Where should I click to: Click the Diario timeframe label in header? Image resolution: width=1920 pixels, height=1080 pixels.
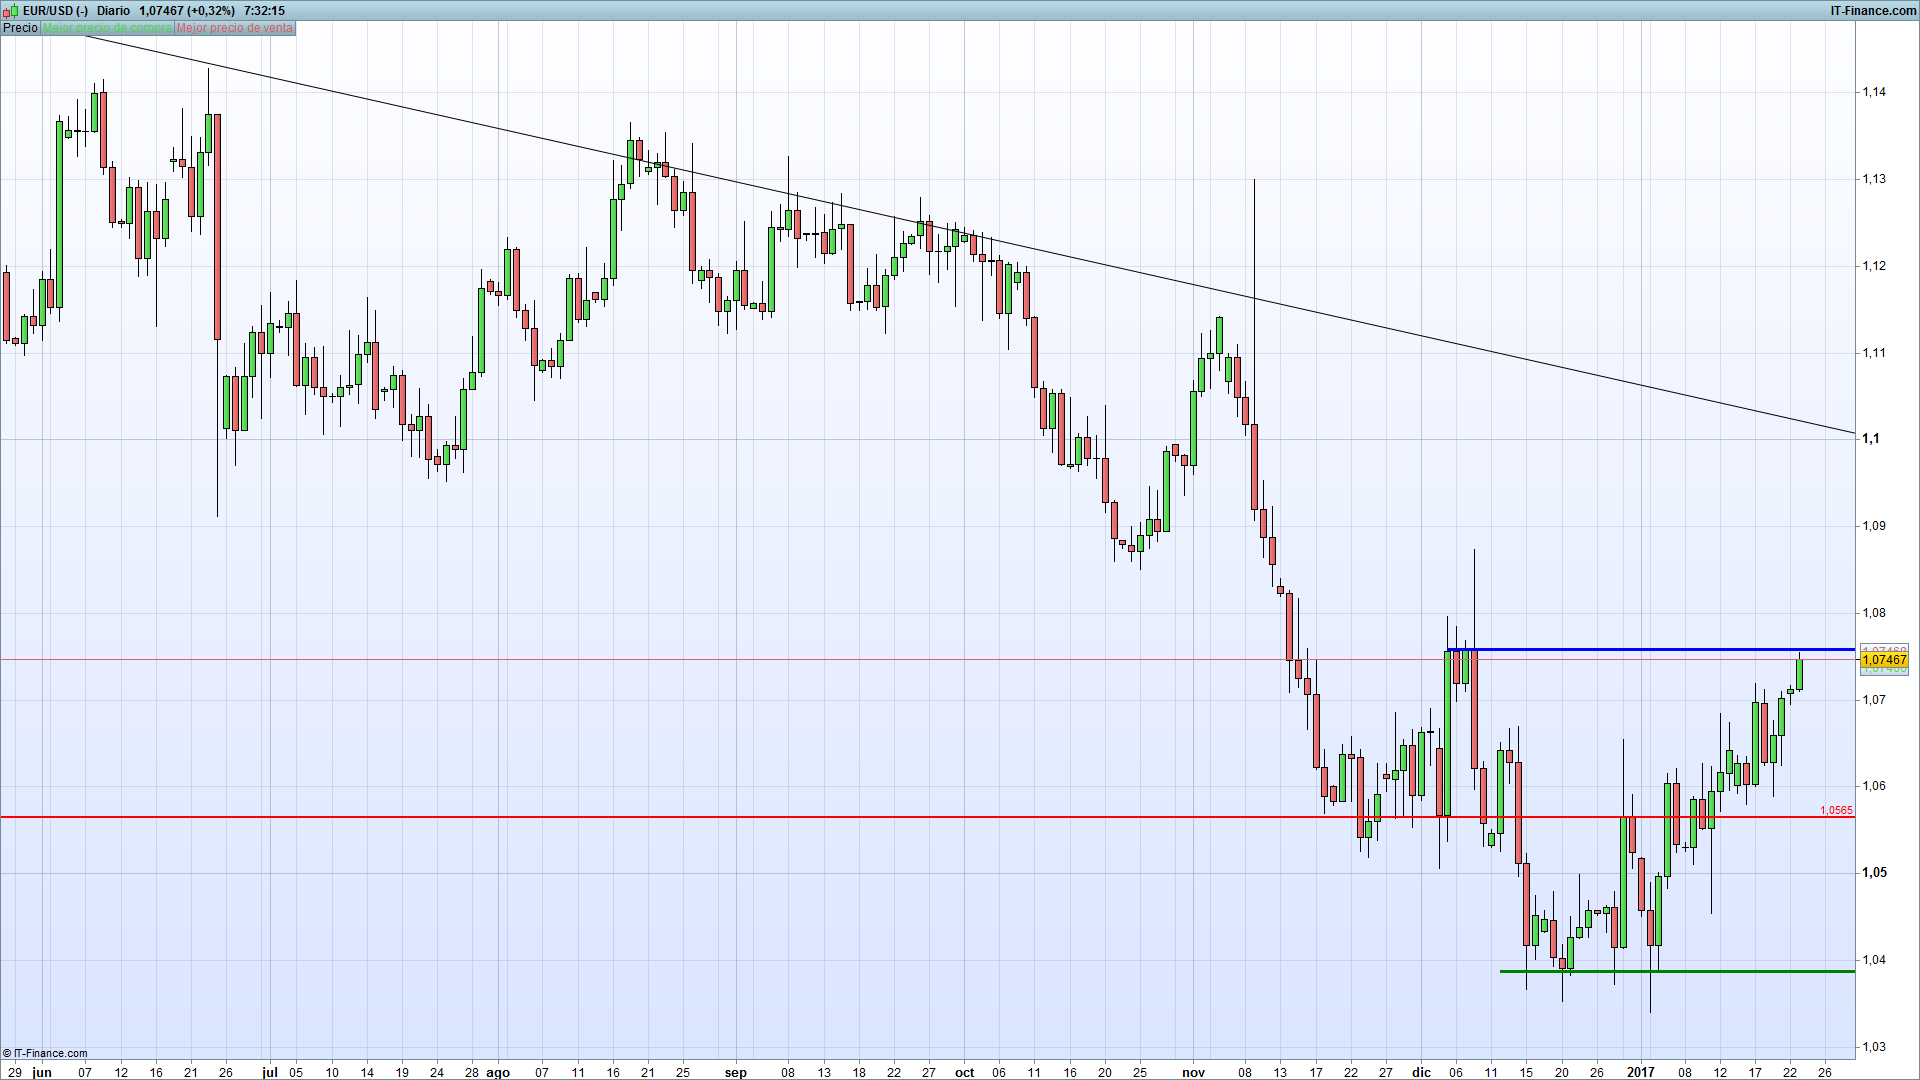click(x=114, y=10)
